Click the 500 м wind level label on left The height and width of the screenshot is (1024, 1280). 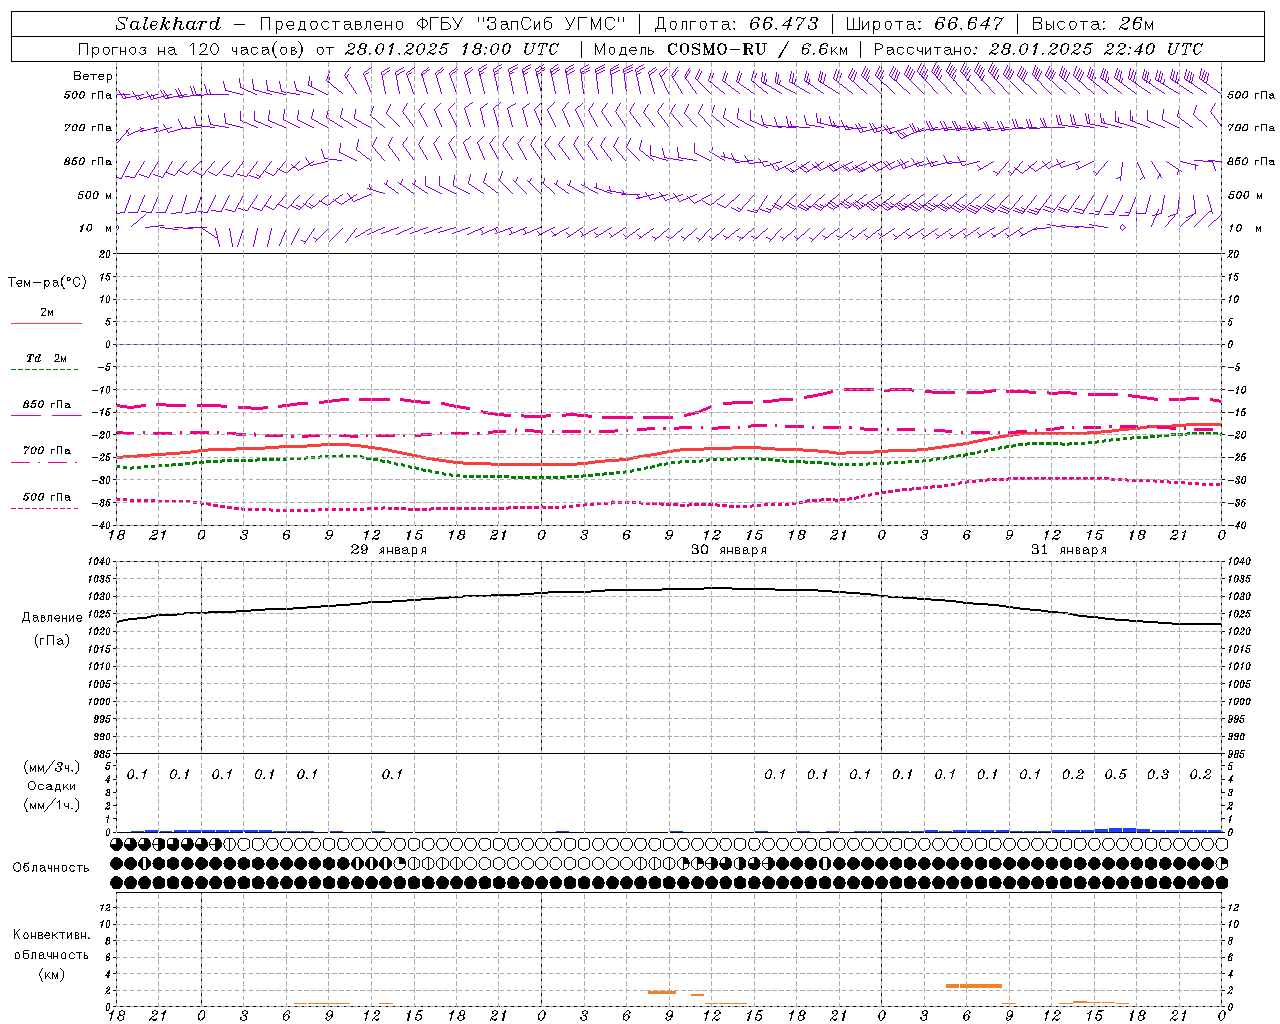[95, 195]
